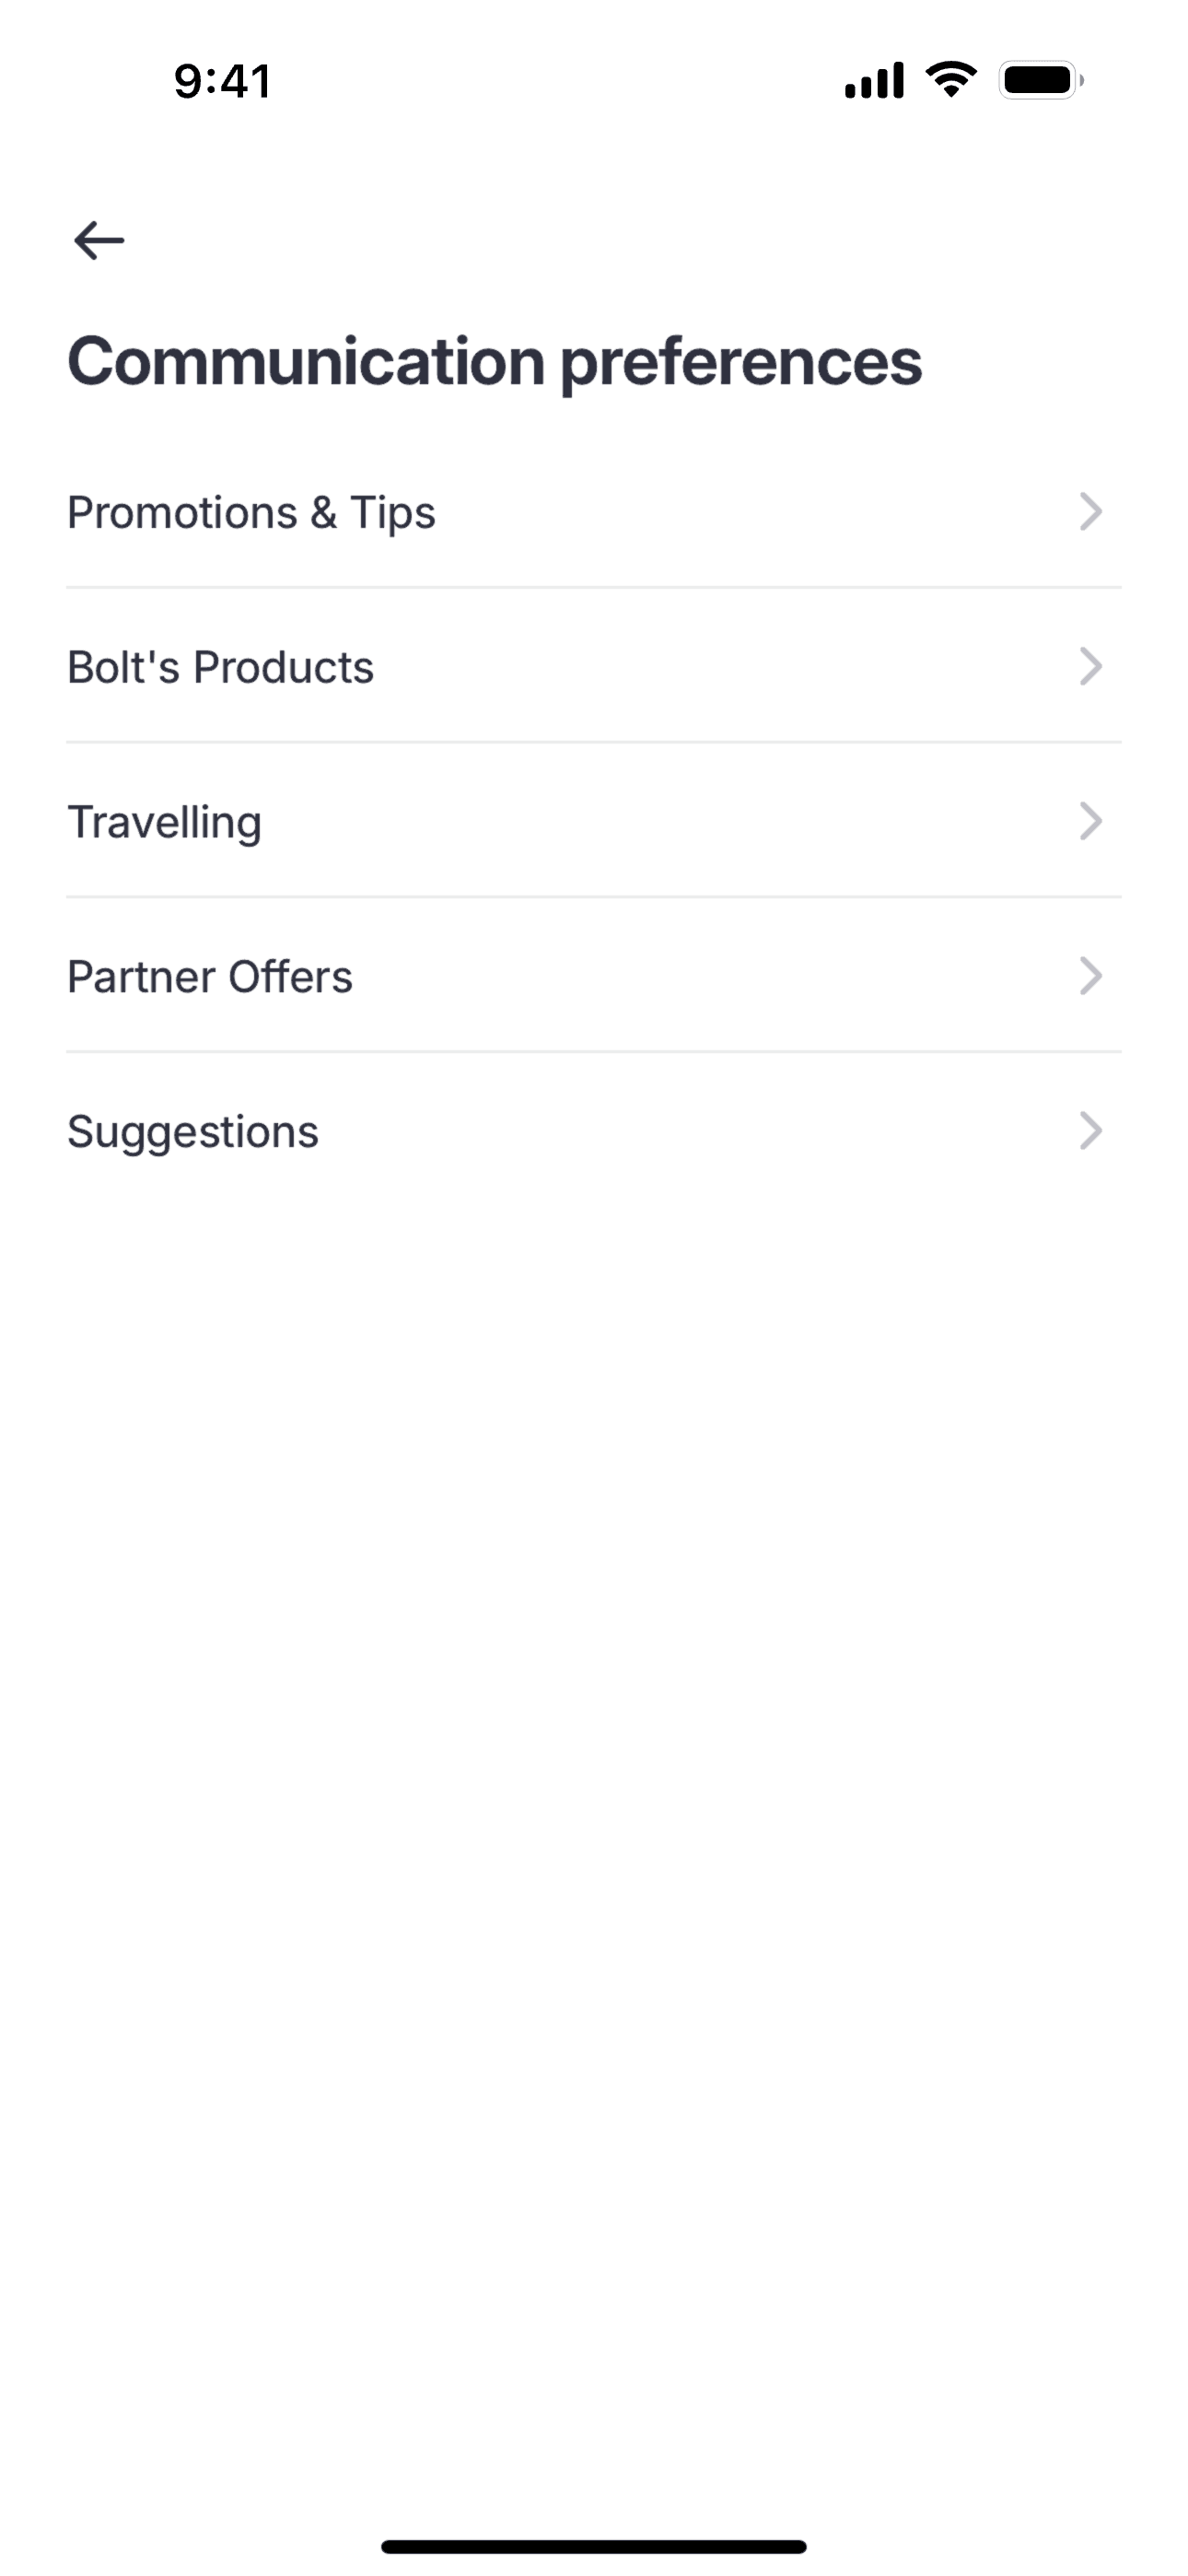Click the divider line under Promotions & Tips

[594, 588]
